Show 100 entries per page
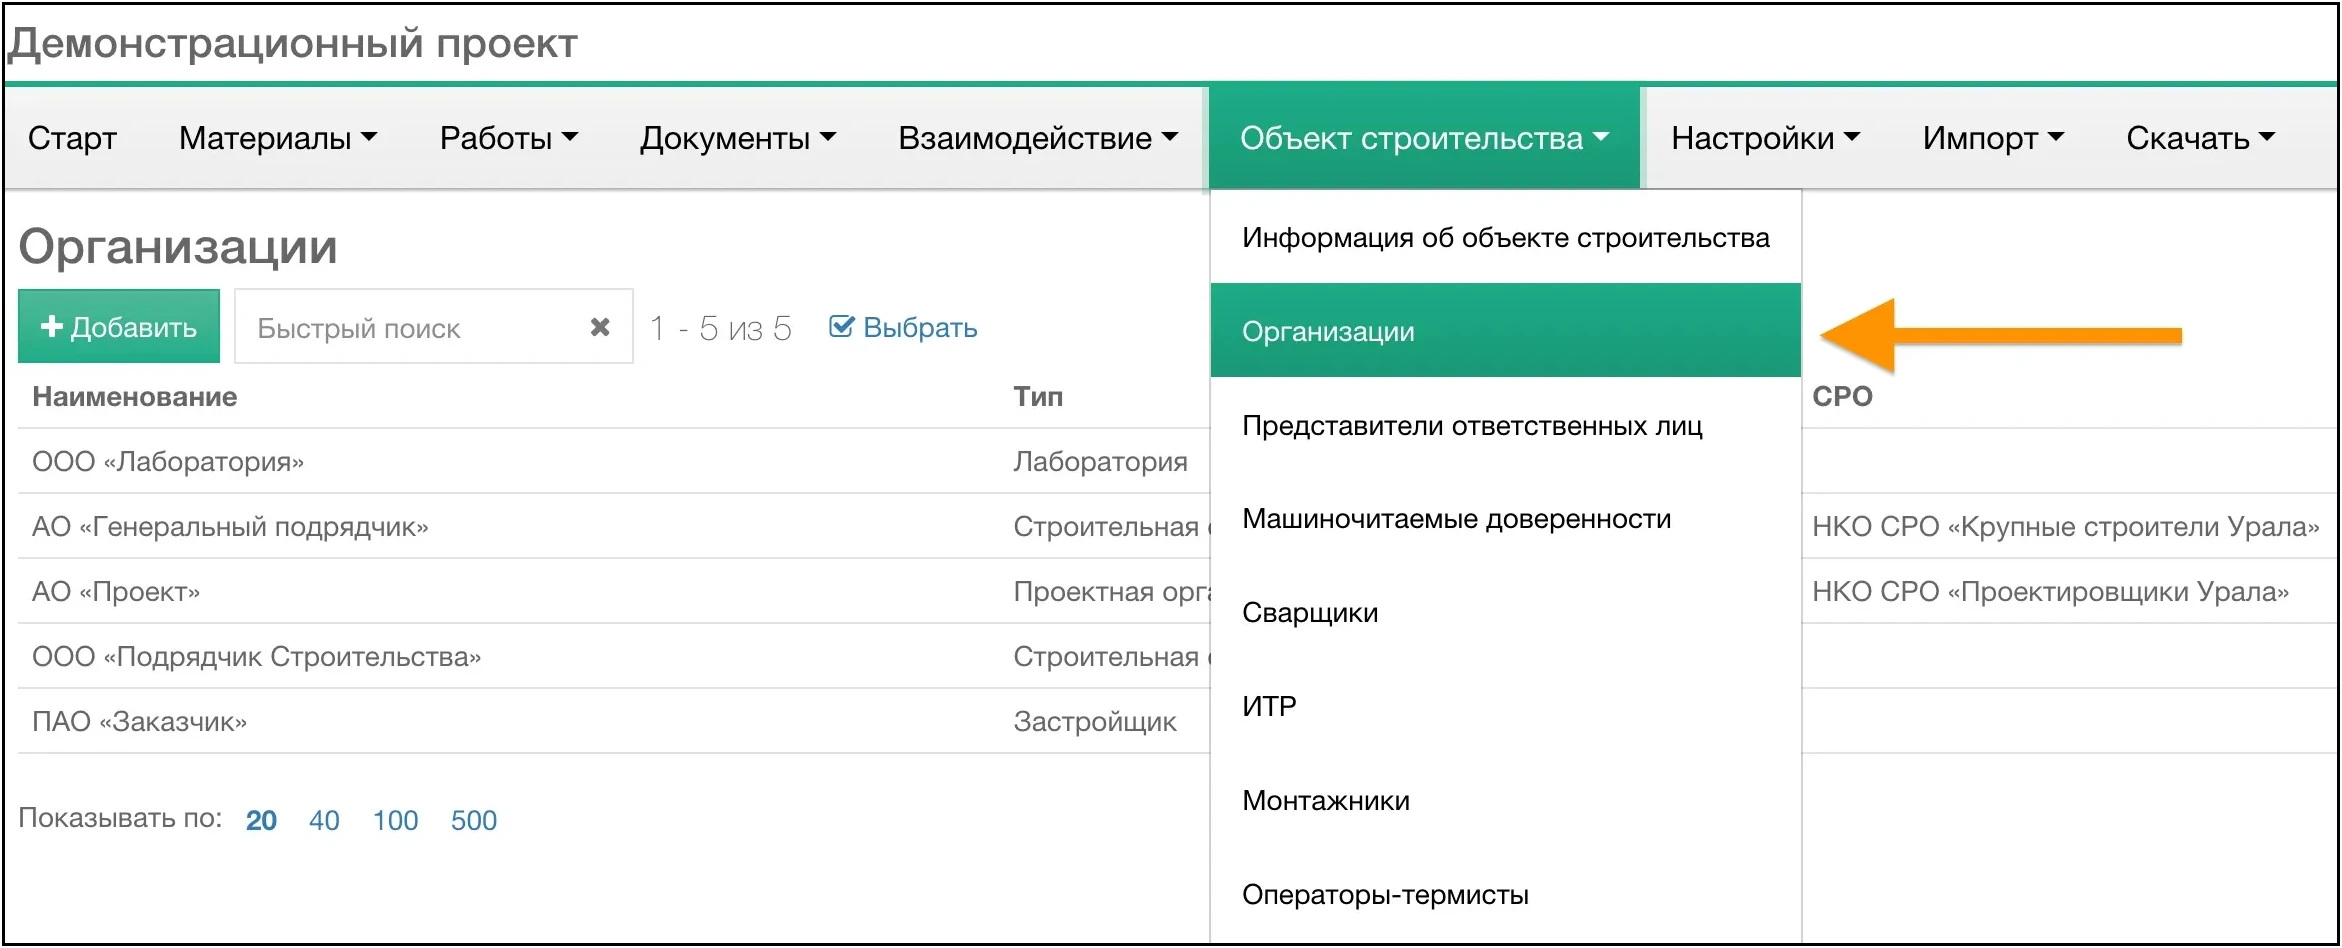 point(394,820)
